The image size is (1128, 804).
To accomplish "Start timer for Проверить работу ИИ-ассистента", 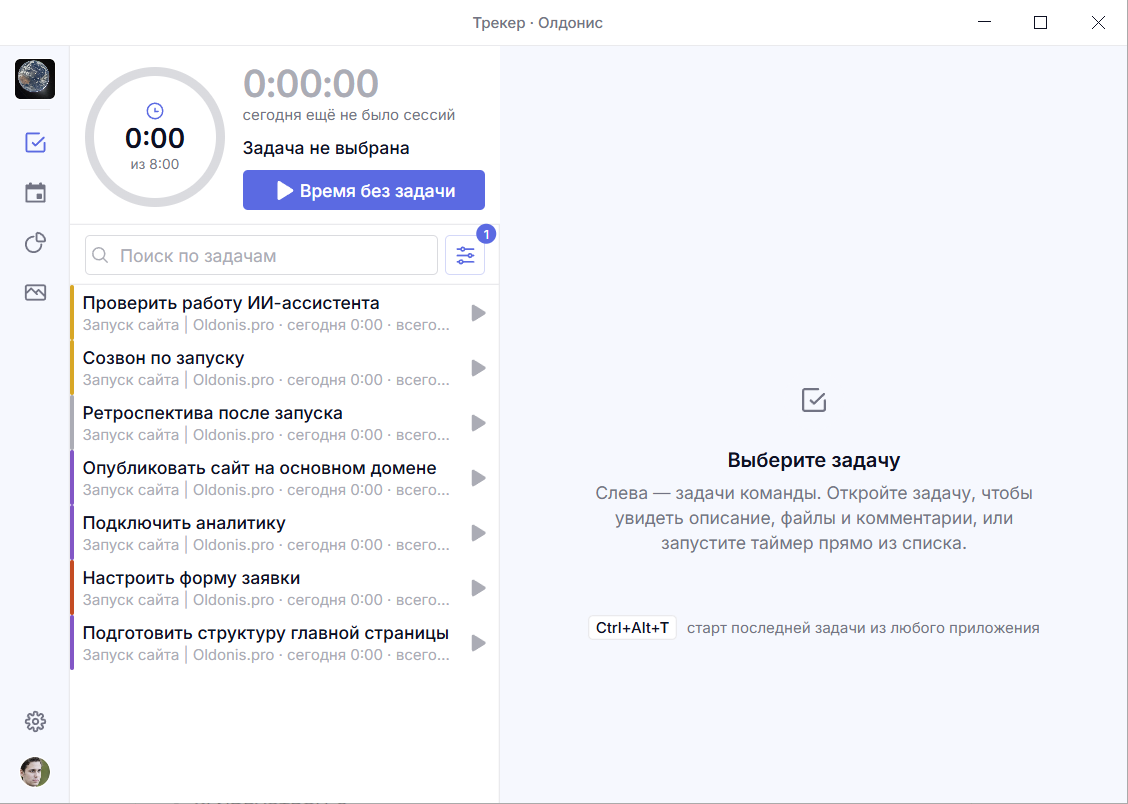I will (478, 313).
